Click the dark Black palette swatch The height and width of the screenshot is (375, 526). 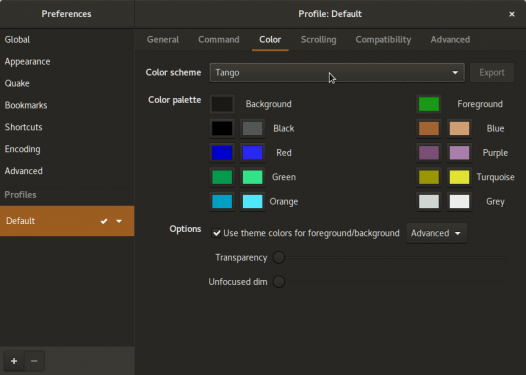[222, 128]
